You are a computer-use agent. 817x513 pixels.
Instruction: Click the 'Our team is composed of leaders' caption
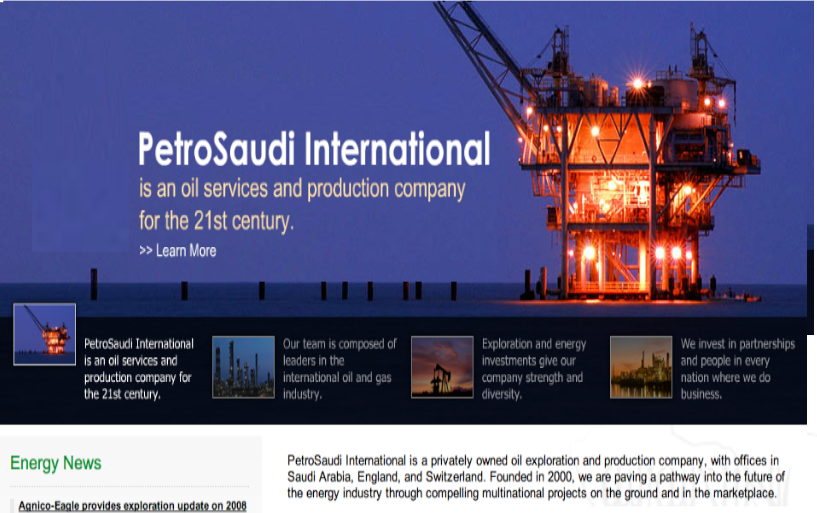[x=339, y=368]
